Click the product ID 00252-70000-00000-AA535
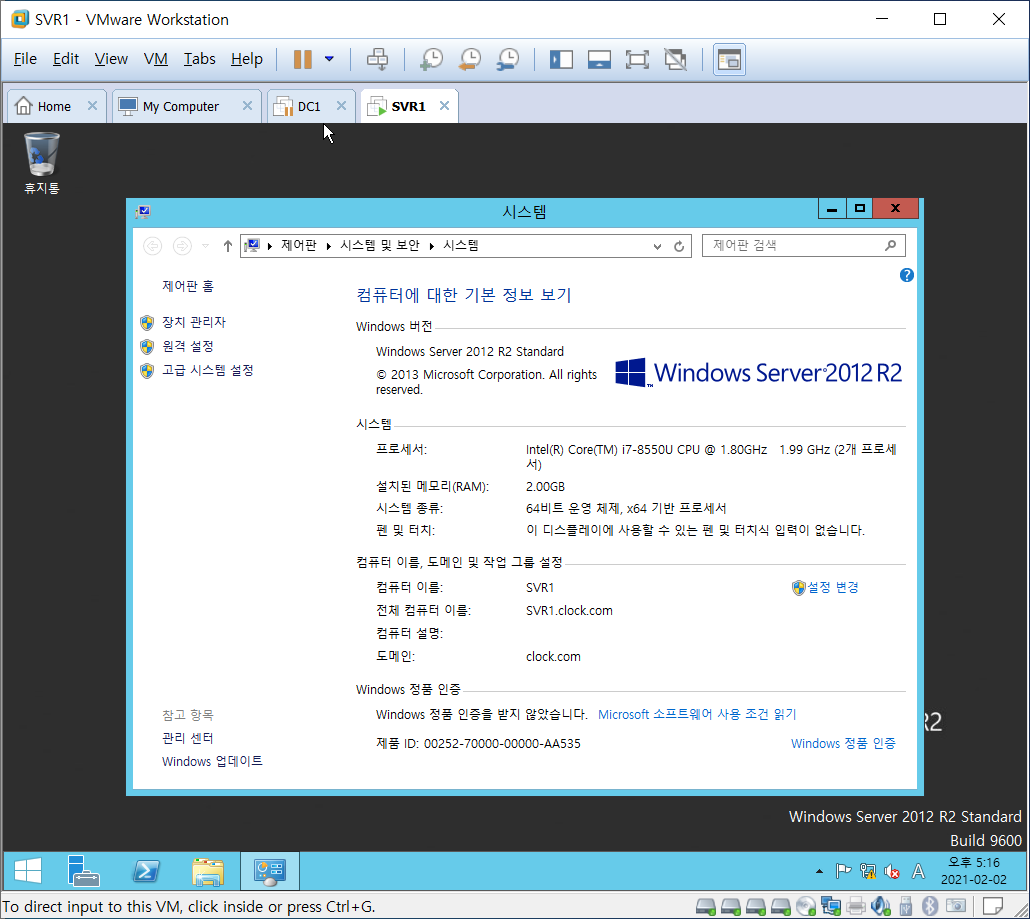The image size is (1030, 919). click(502, 744)
